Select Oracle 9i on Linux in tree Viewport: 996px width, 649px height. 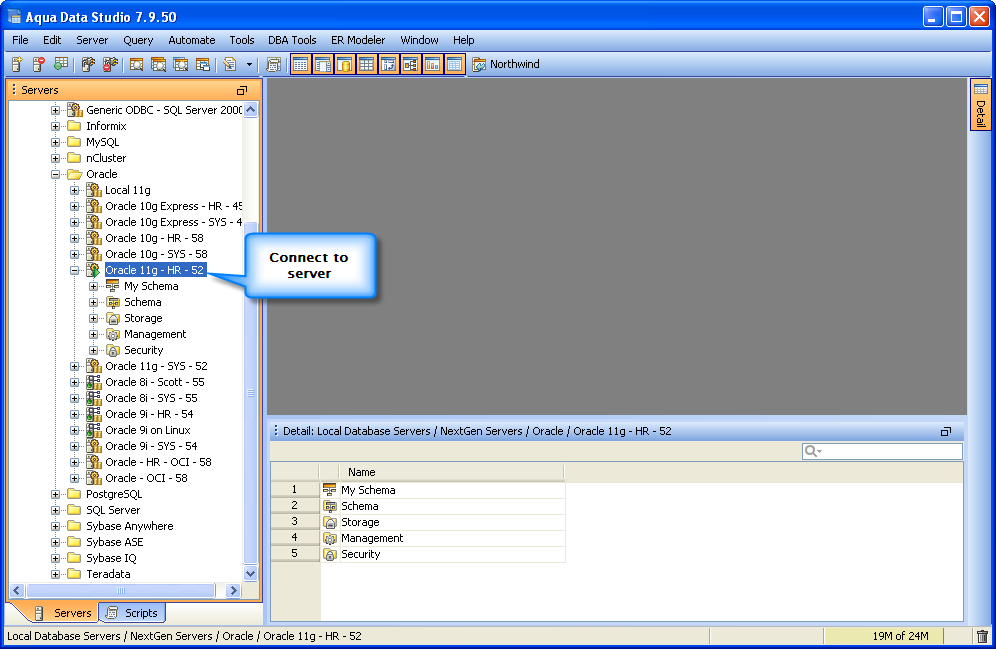(x=148, y=430)
